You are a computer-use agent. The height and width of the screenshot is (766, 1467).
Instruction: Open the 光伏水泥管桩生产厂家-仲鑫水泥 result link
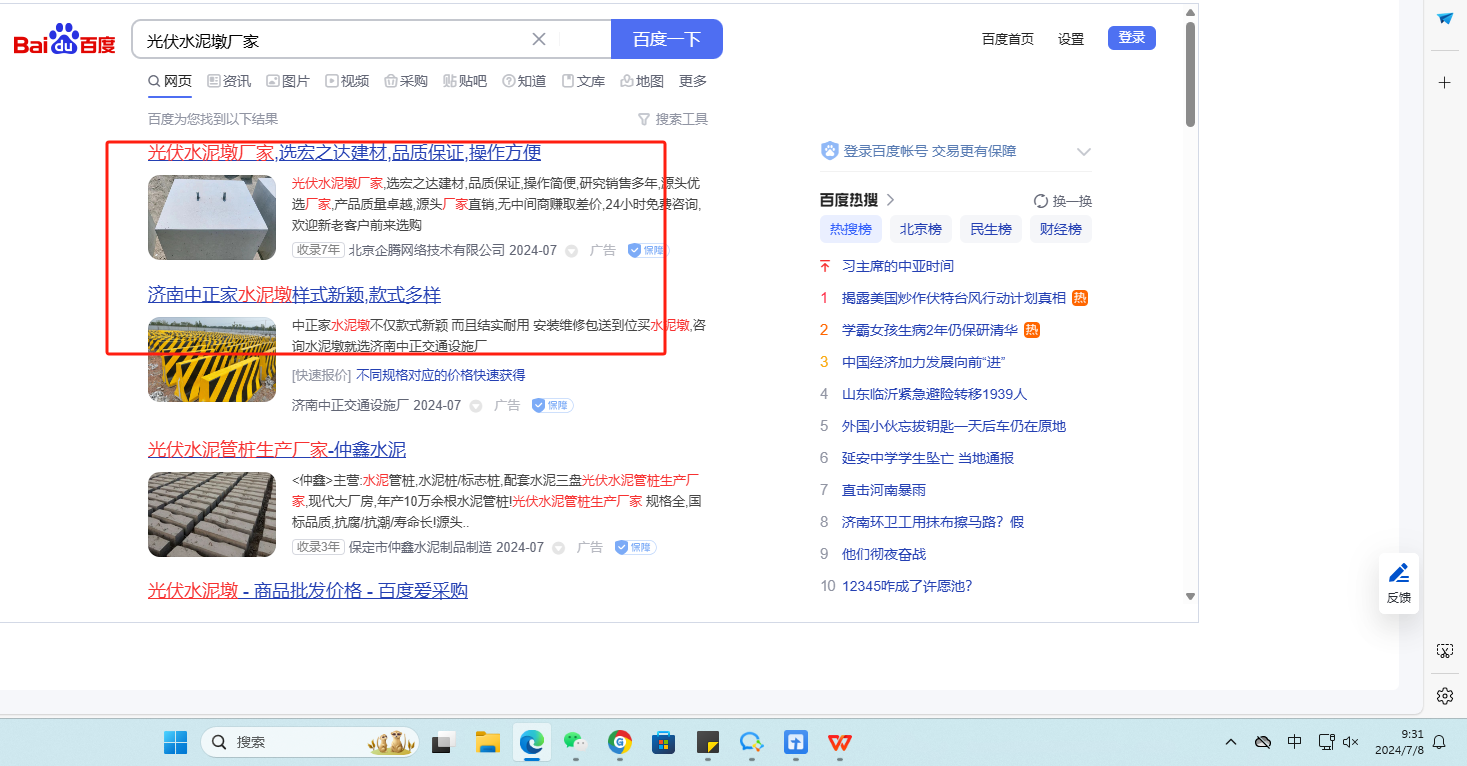[276, 450]
